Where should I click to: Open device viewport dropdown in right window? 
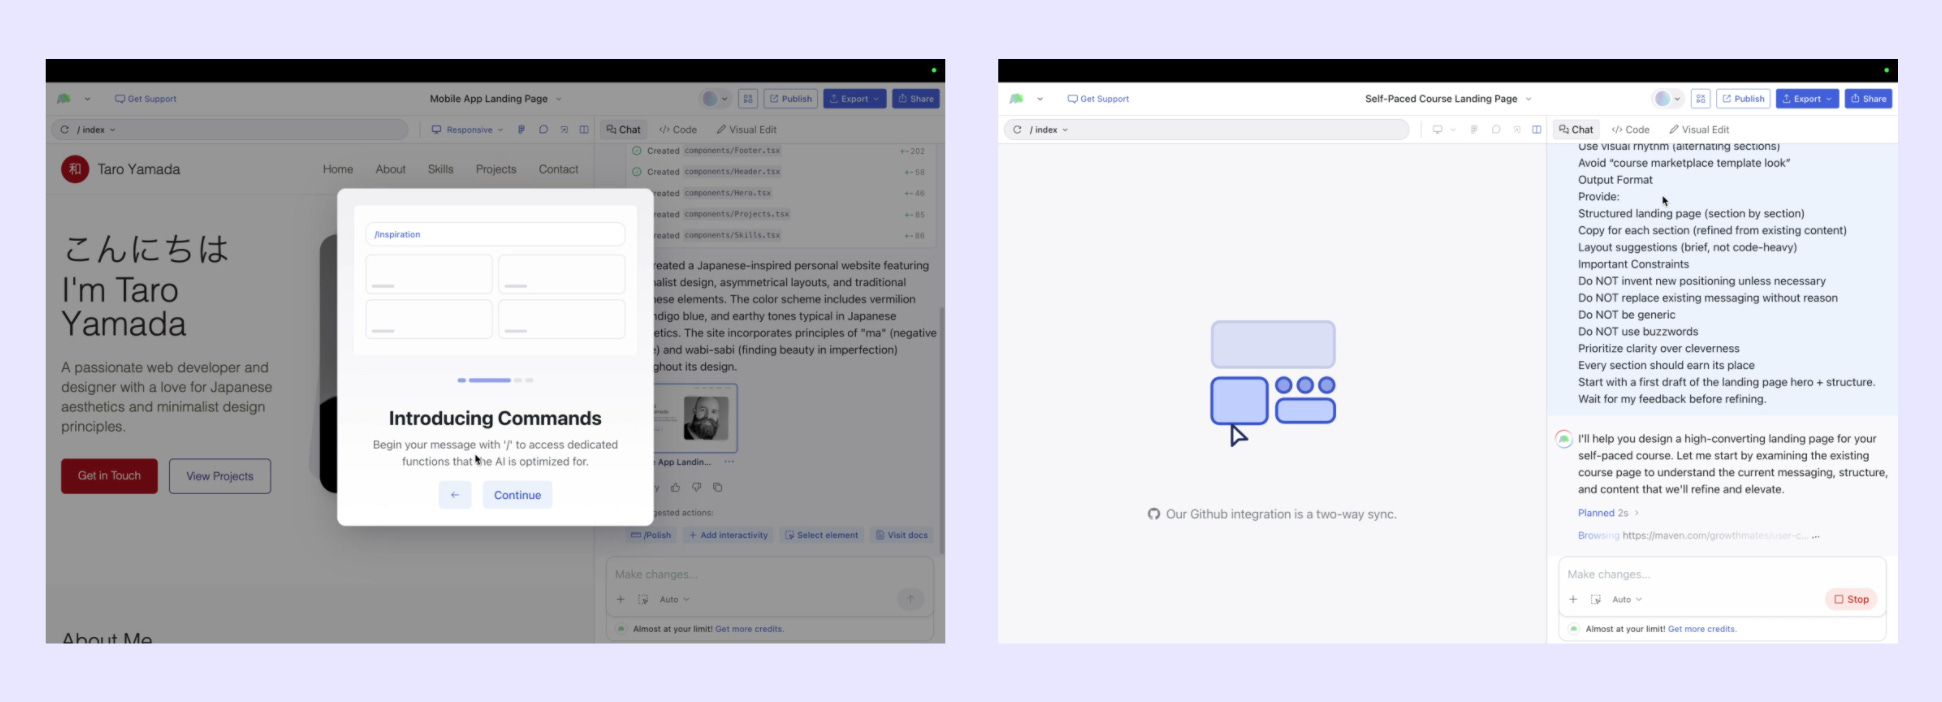(1443, 130)
